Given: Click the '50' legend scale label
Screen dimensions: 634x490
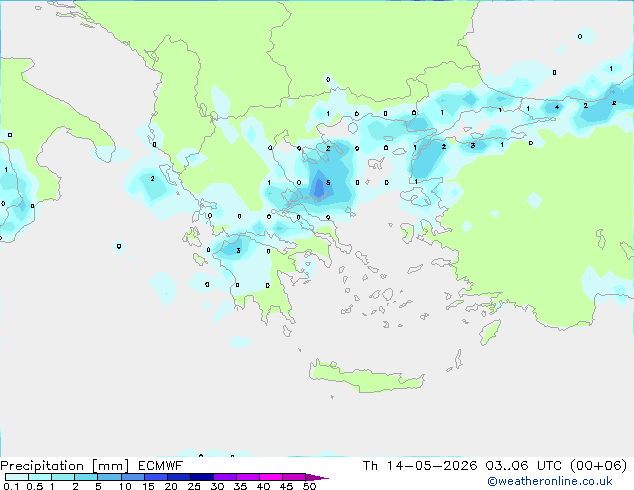Looking at the screenshot, I should (309, 486).
